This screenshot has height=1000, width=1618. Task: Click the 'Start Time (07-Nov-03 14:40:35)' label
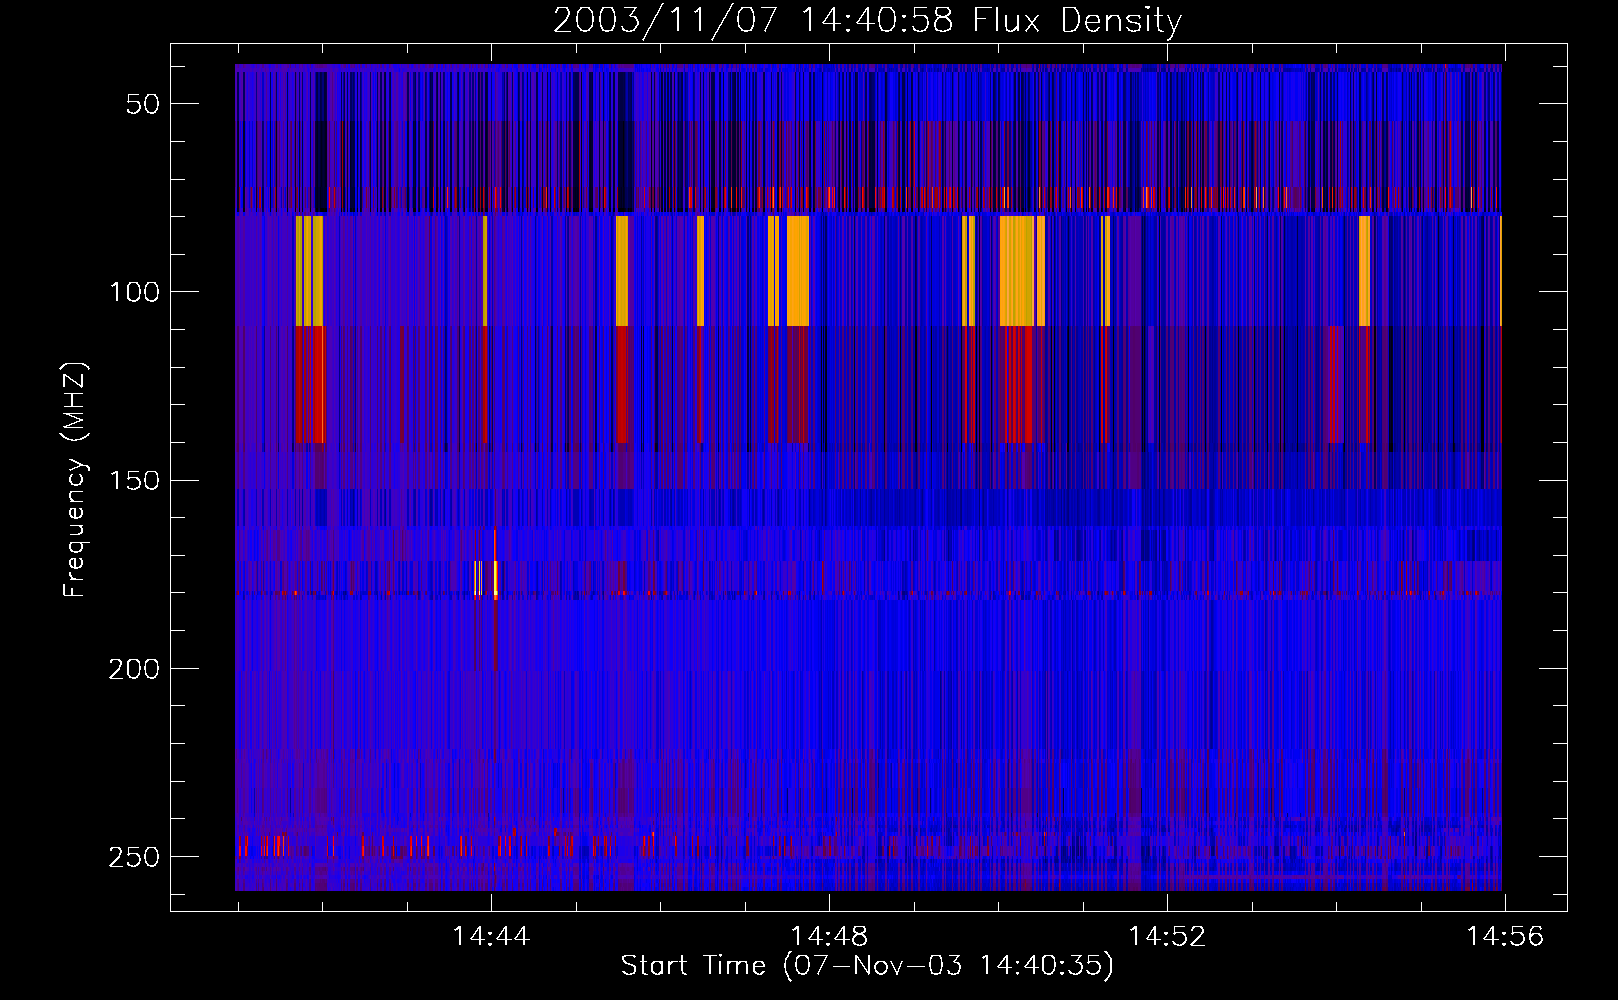point(867,966)
